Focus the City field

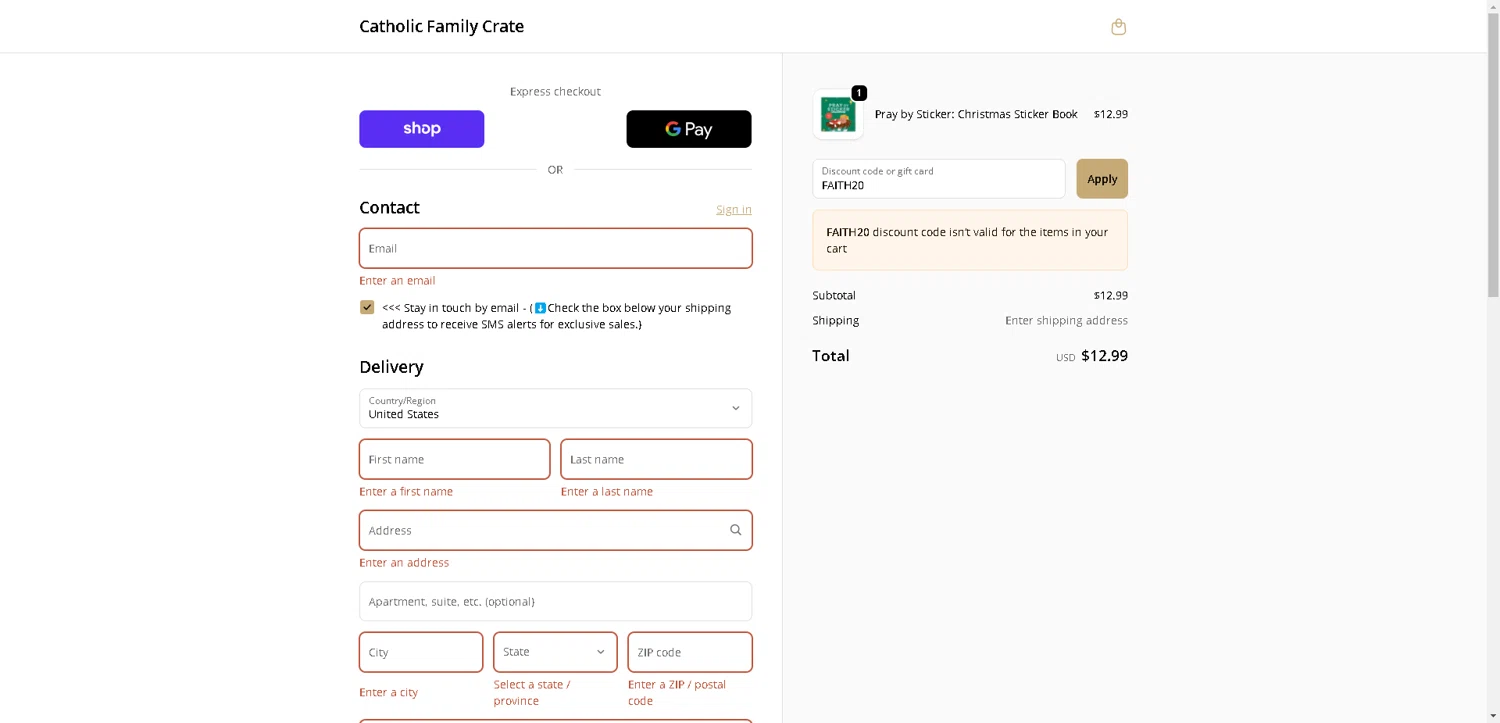pyautogui.click(x=421, y=652)
